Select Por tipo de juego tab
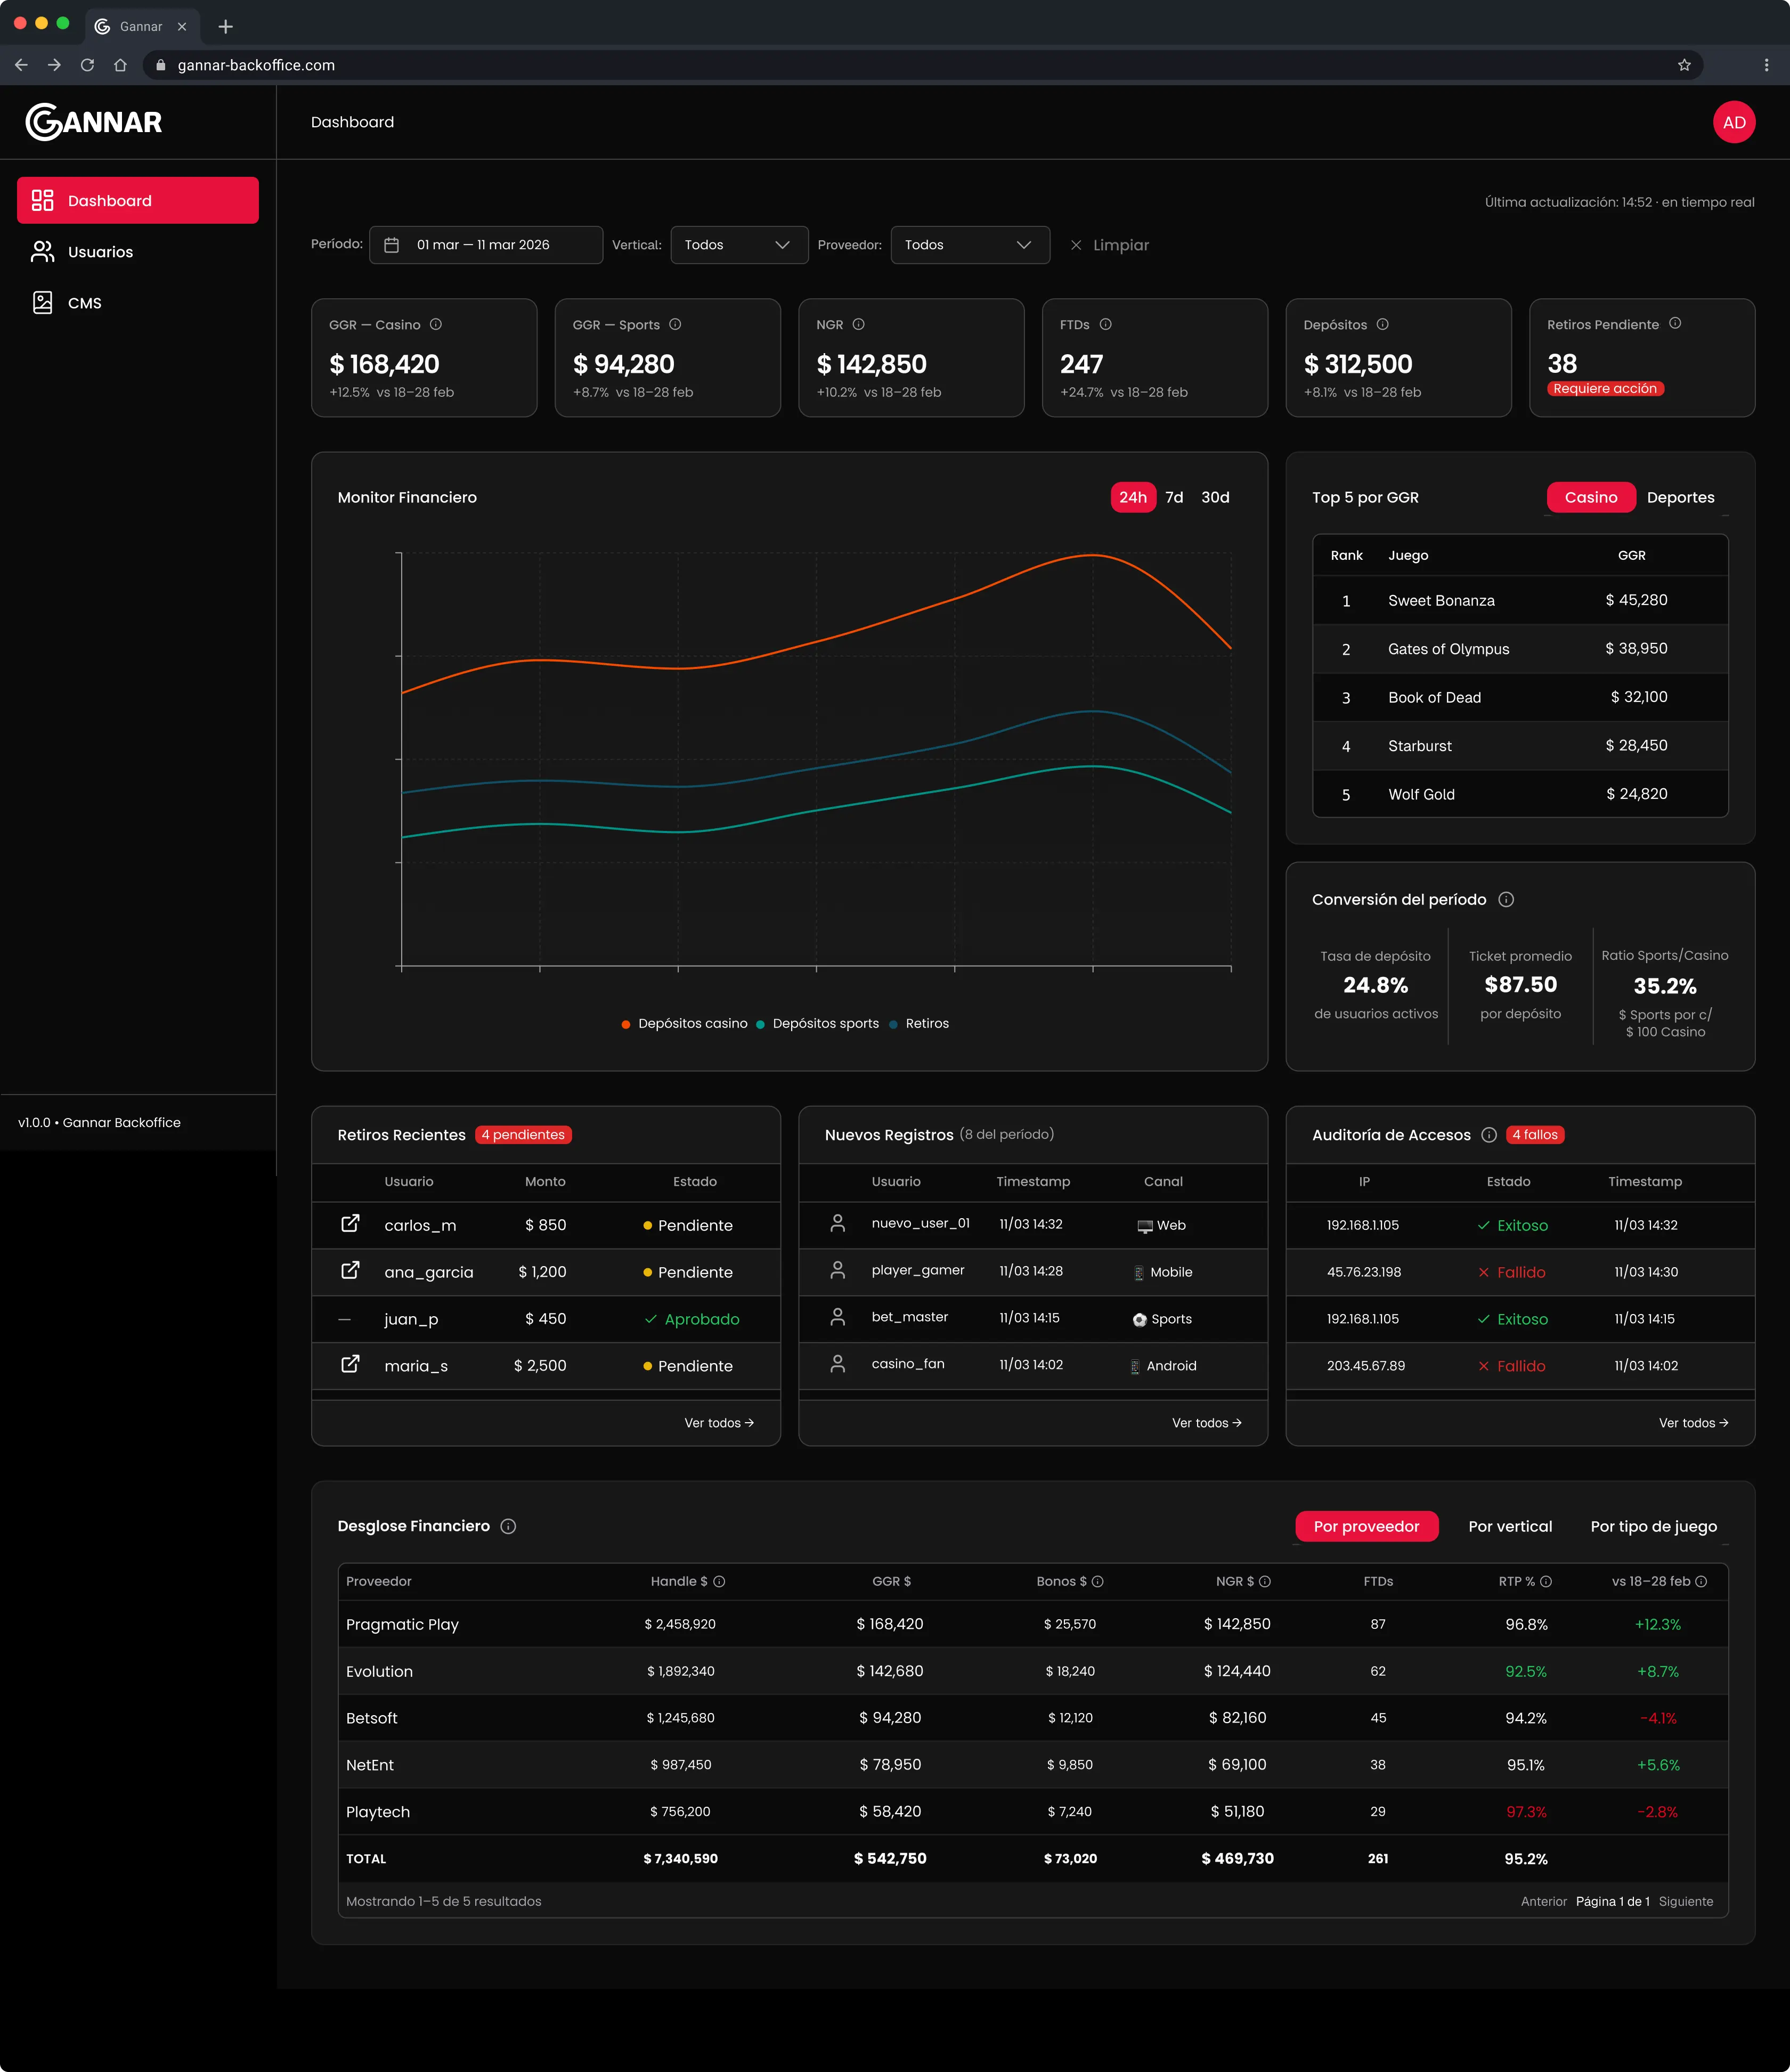Viewport: 1790px width, 2072px height. [1653, 1526]
